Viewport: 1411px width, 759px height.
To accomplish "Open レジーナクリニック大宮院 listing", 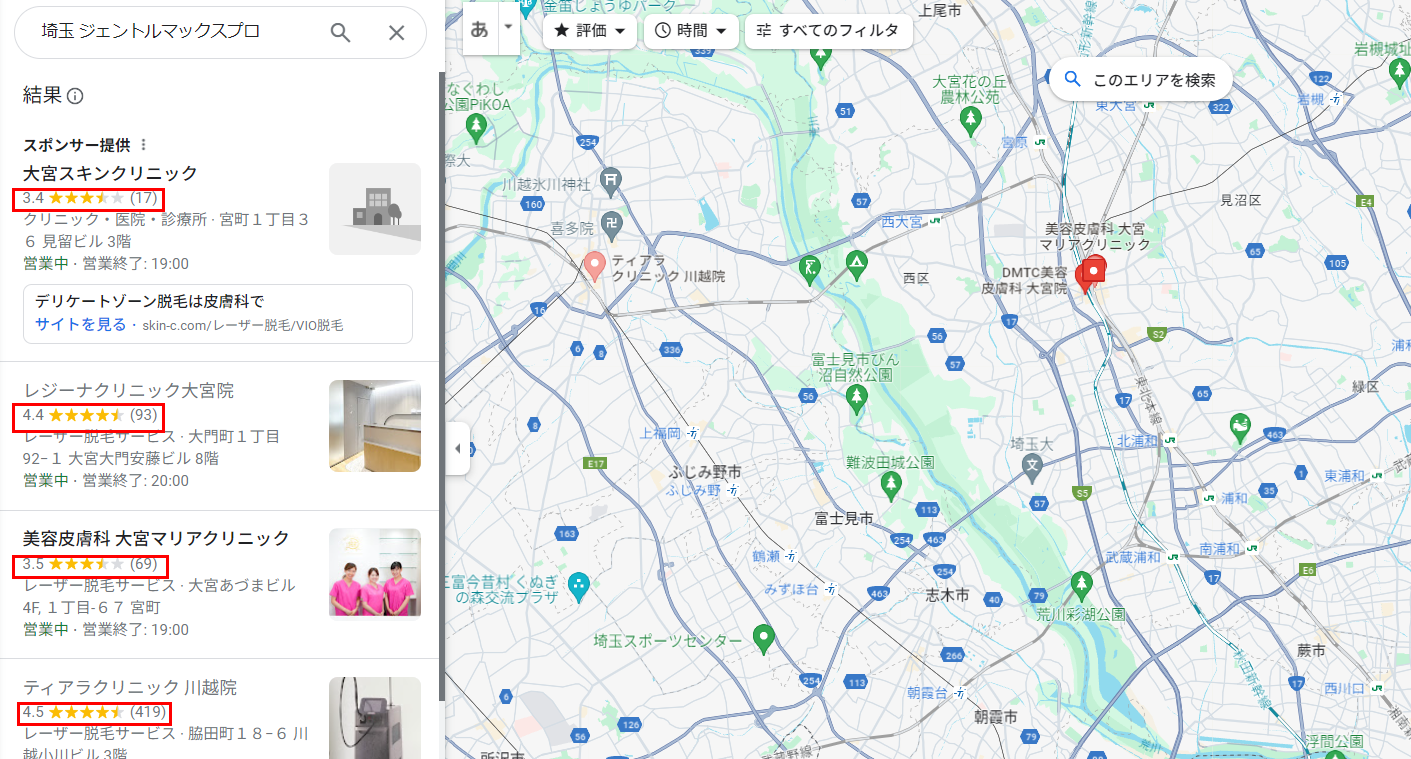I will click(128, 390).
